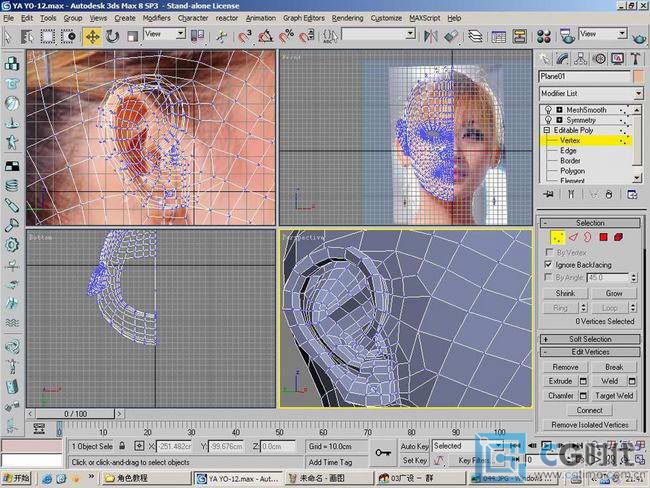Choose Rectangular Selection Region tool
Image resolution: width=650 pixels, height=488 pixels.
(x=47, y=36)
